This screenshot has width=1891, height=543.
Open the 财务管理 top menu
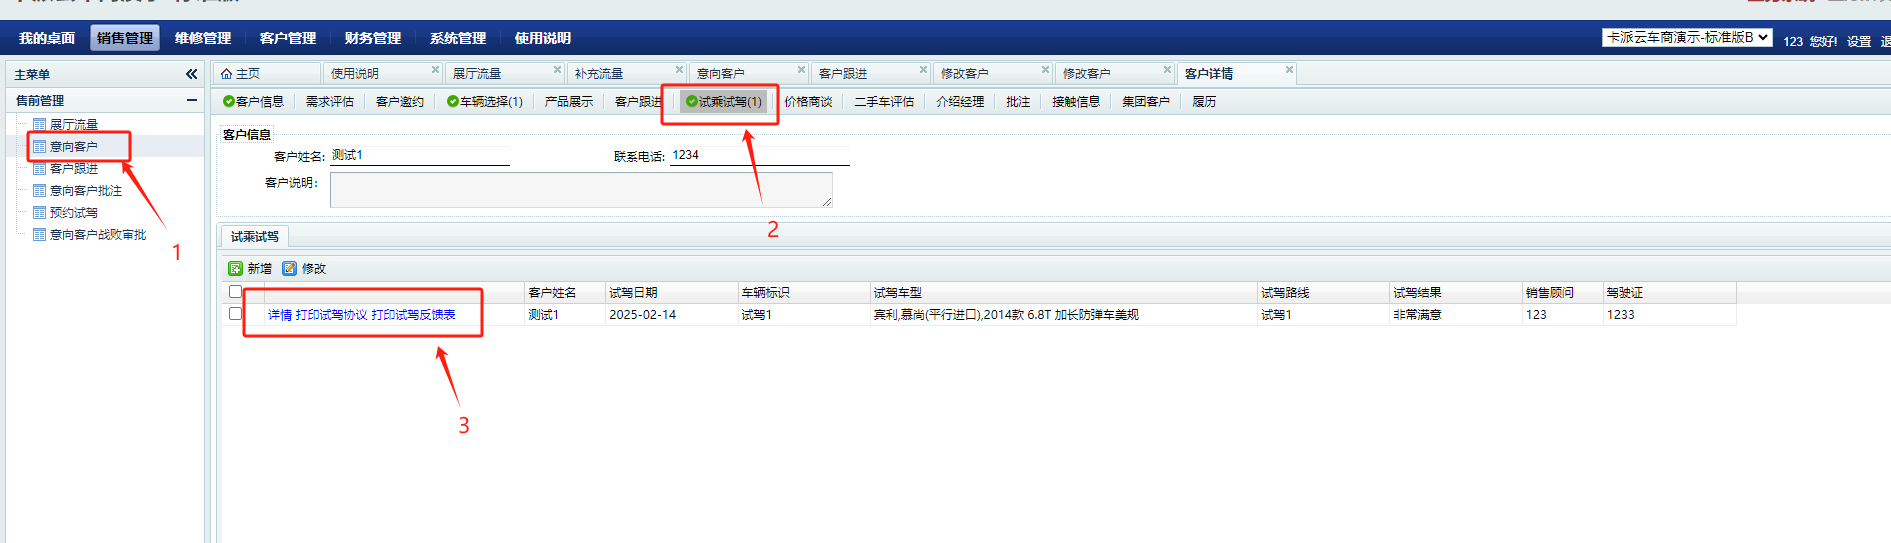372,38
